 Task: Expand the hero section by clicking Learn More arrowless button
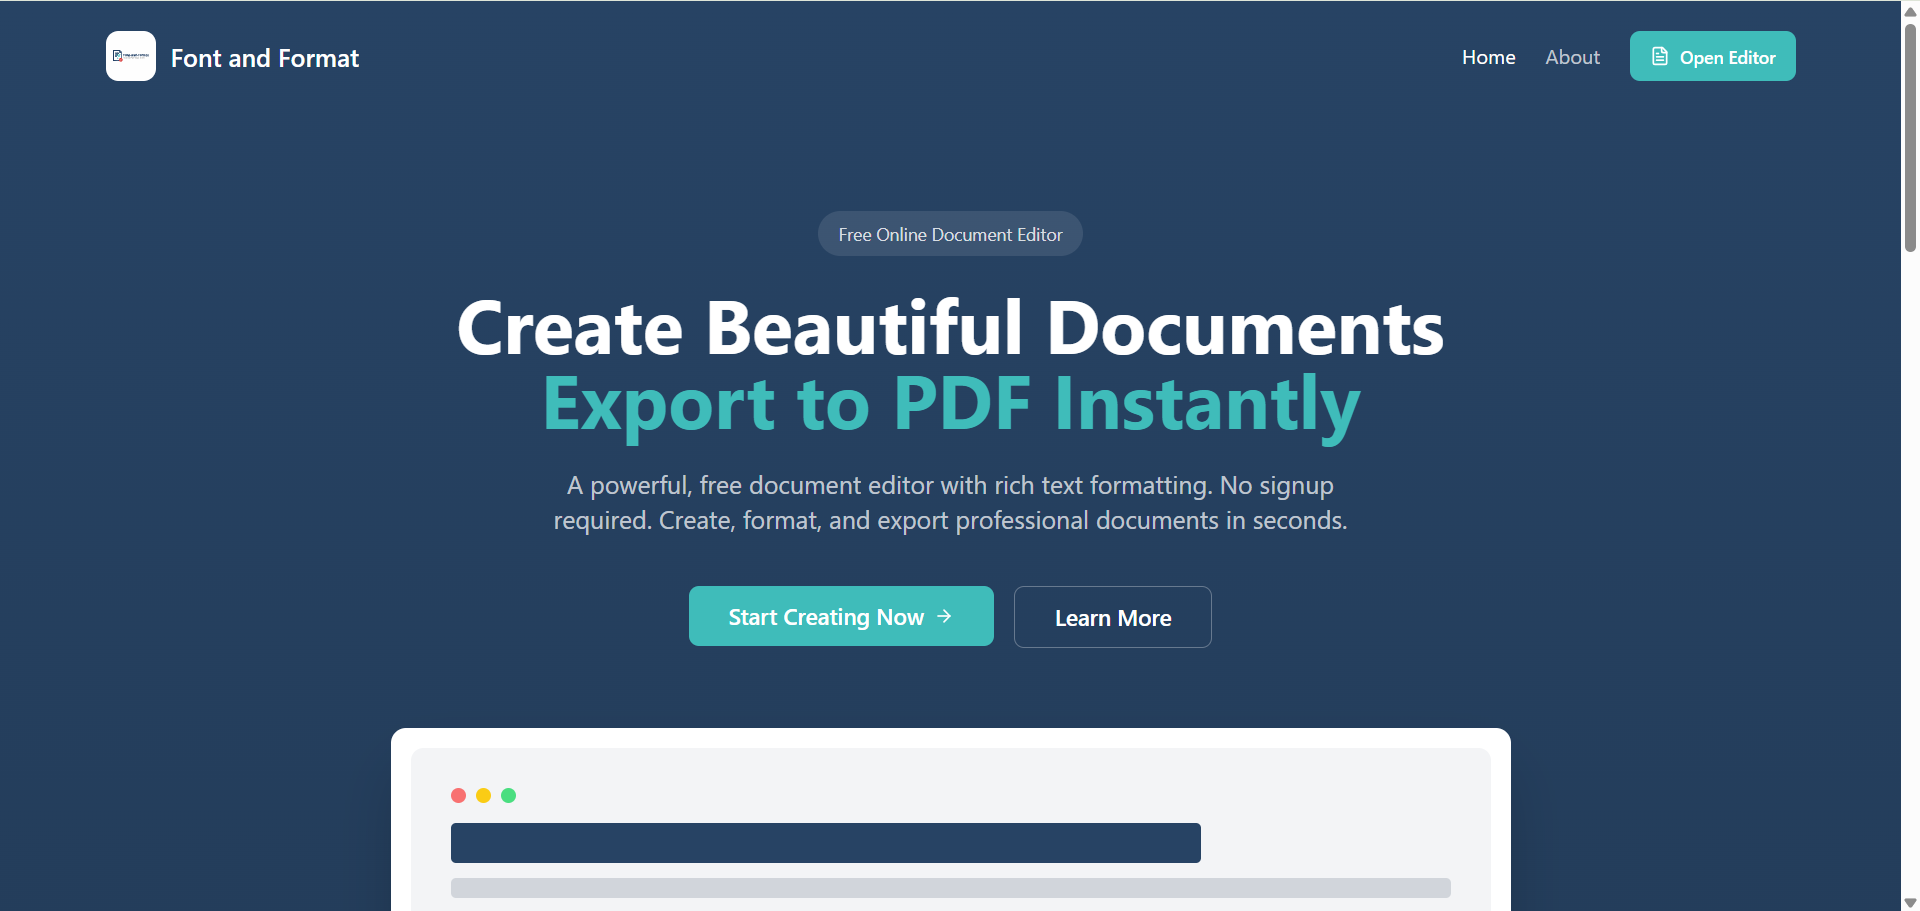[x=1112, y=617]
